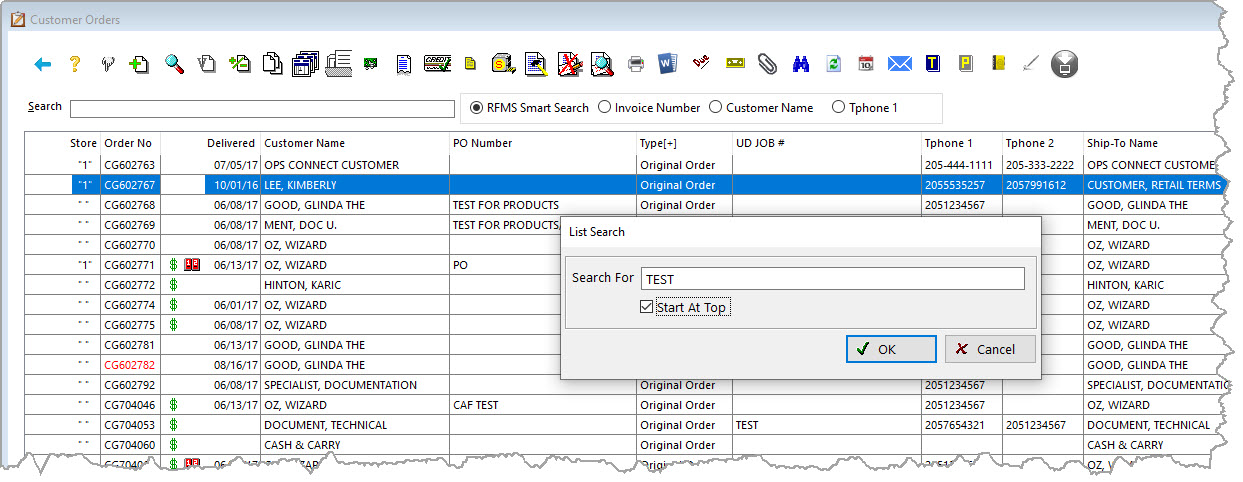This screenshot has width=1243, height=482.
Task: Click the yellow P icon
Action: (x=965, y=65)
